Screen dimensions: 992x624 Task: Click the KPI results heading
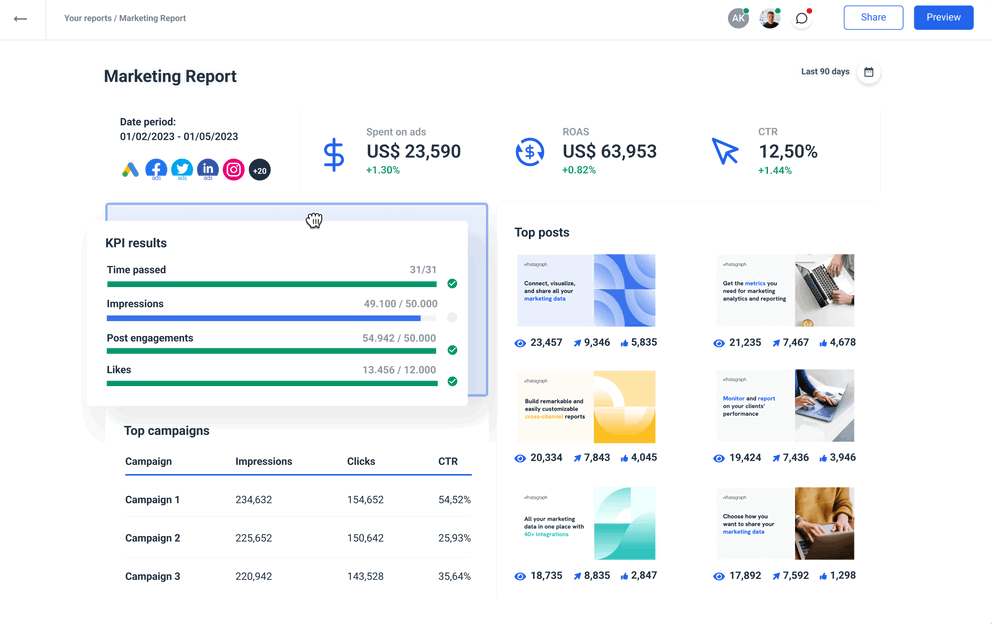[x=136, y=243]
